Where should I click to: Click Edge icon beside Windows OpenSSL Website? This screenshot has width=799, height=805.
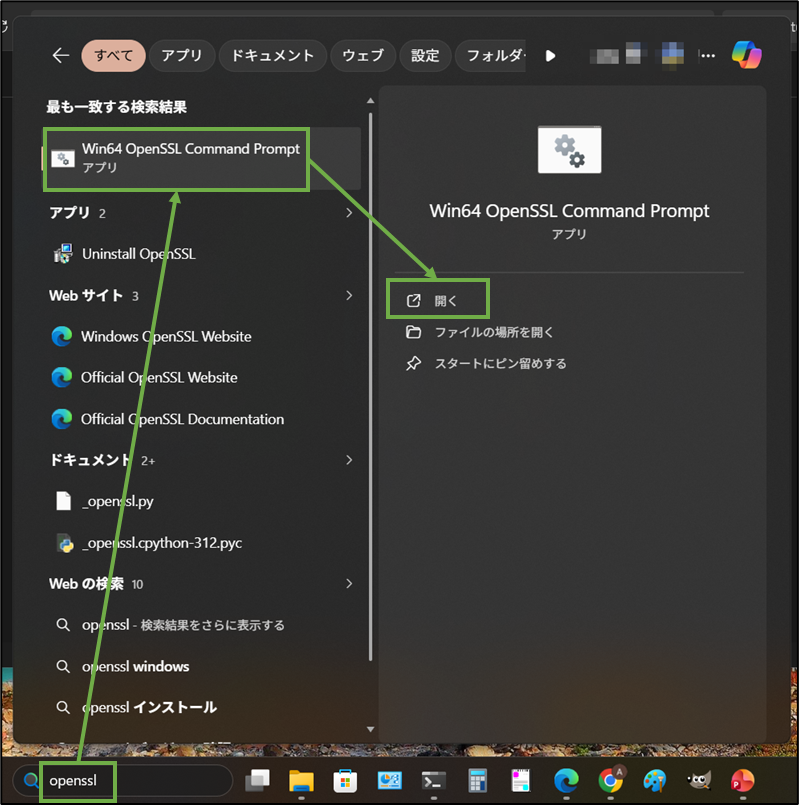pyautogui.click(x=62, y=336)
